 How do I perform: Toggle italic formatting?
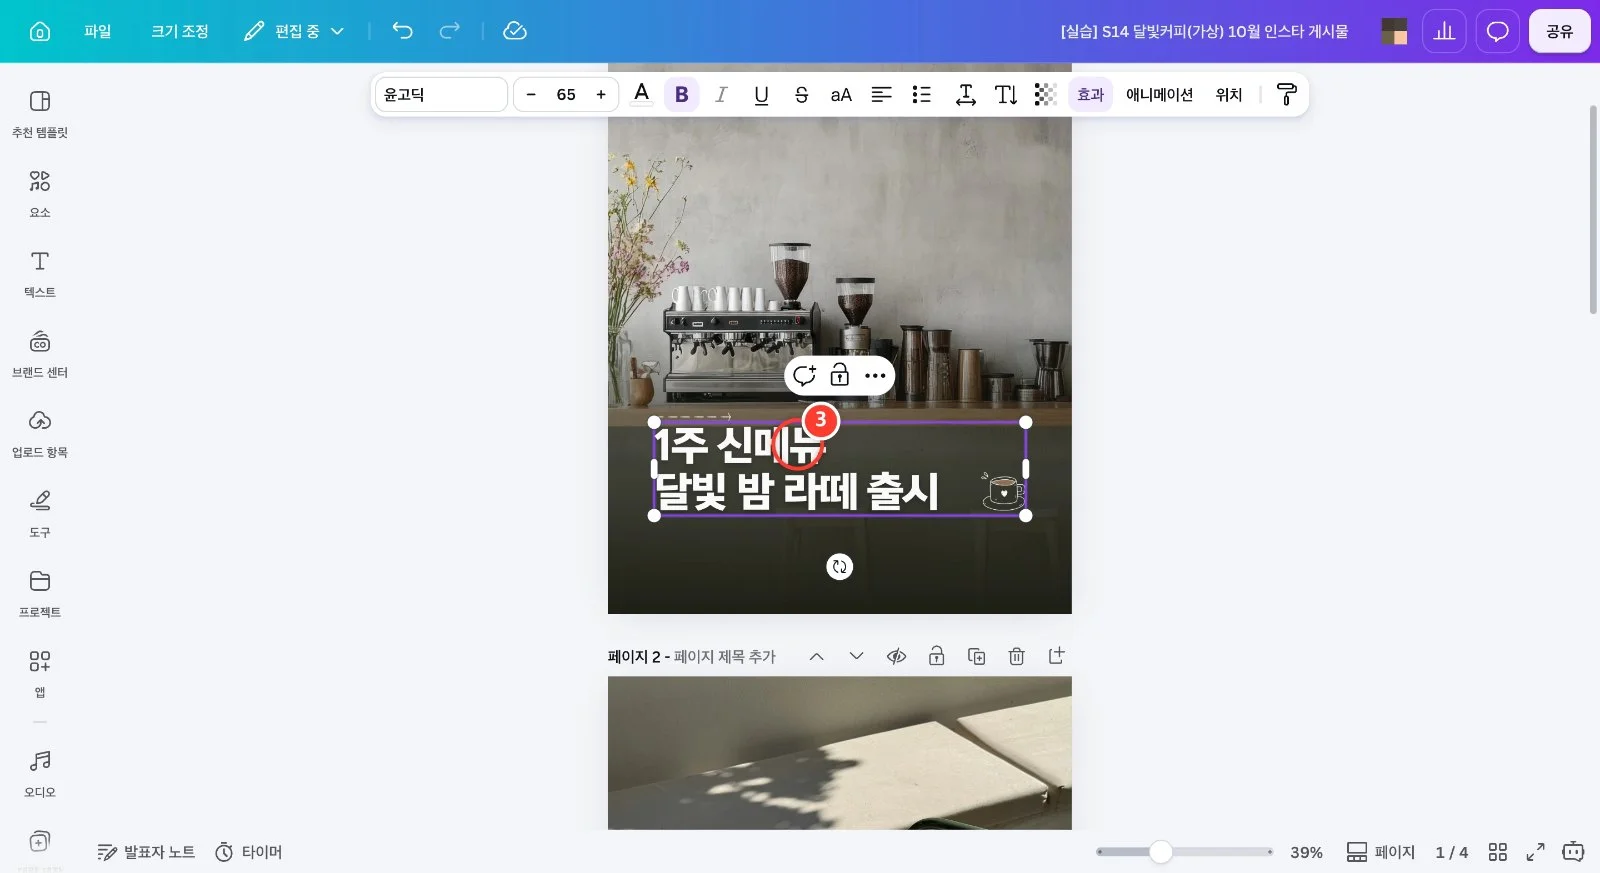pos(721,94)
